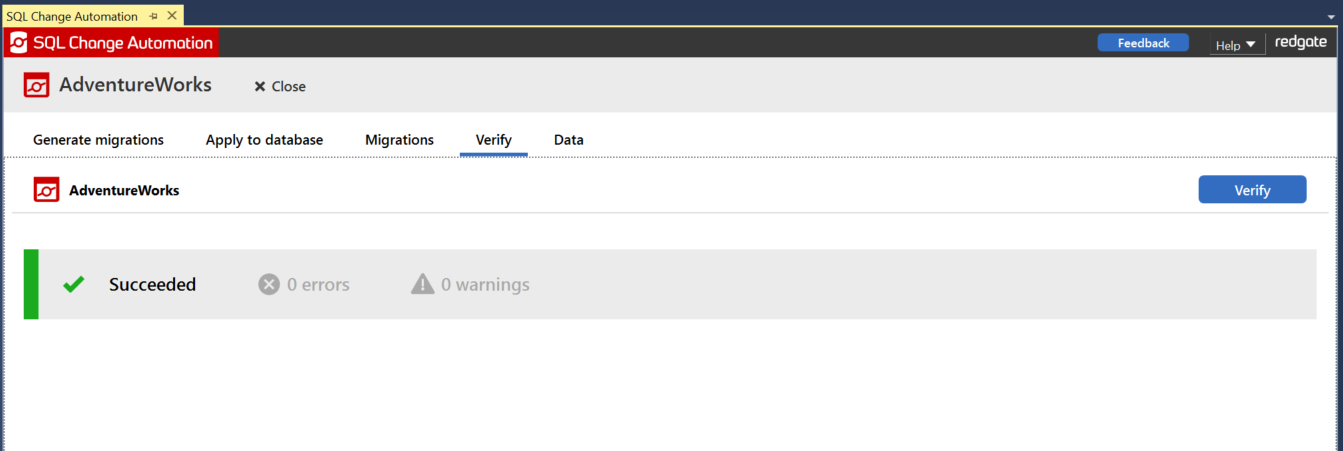The image size is (1343, 451).
Task: Open the Migrations tab
Action: point(399,140)
